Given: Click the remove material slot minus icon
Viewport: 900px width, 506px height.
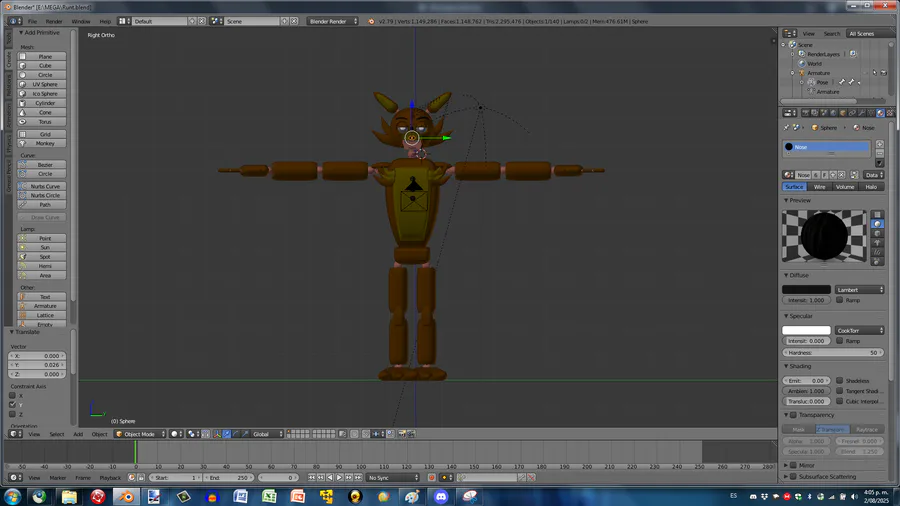Looking at the screenshot, I should coord(880,154).
